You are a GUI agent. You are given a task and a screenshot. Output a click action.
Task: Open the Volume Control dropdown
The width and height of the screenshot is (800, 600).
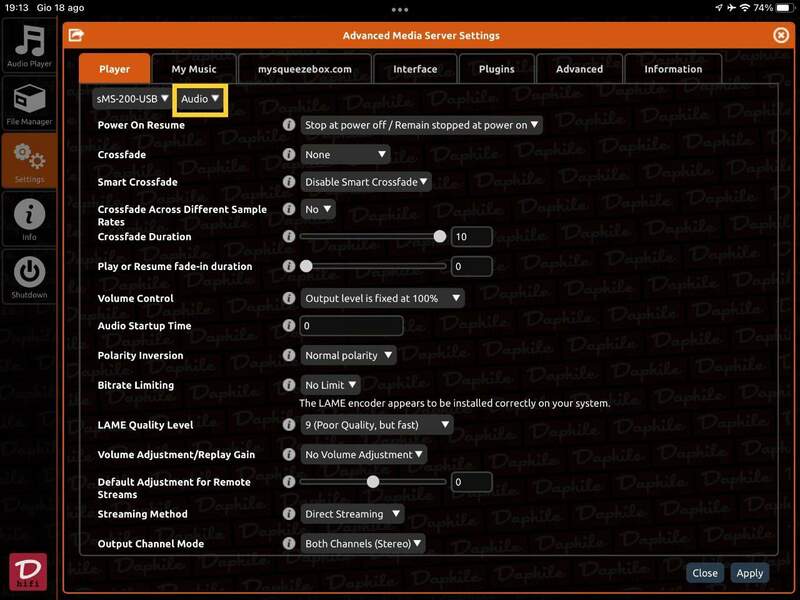point(383,298)
